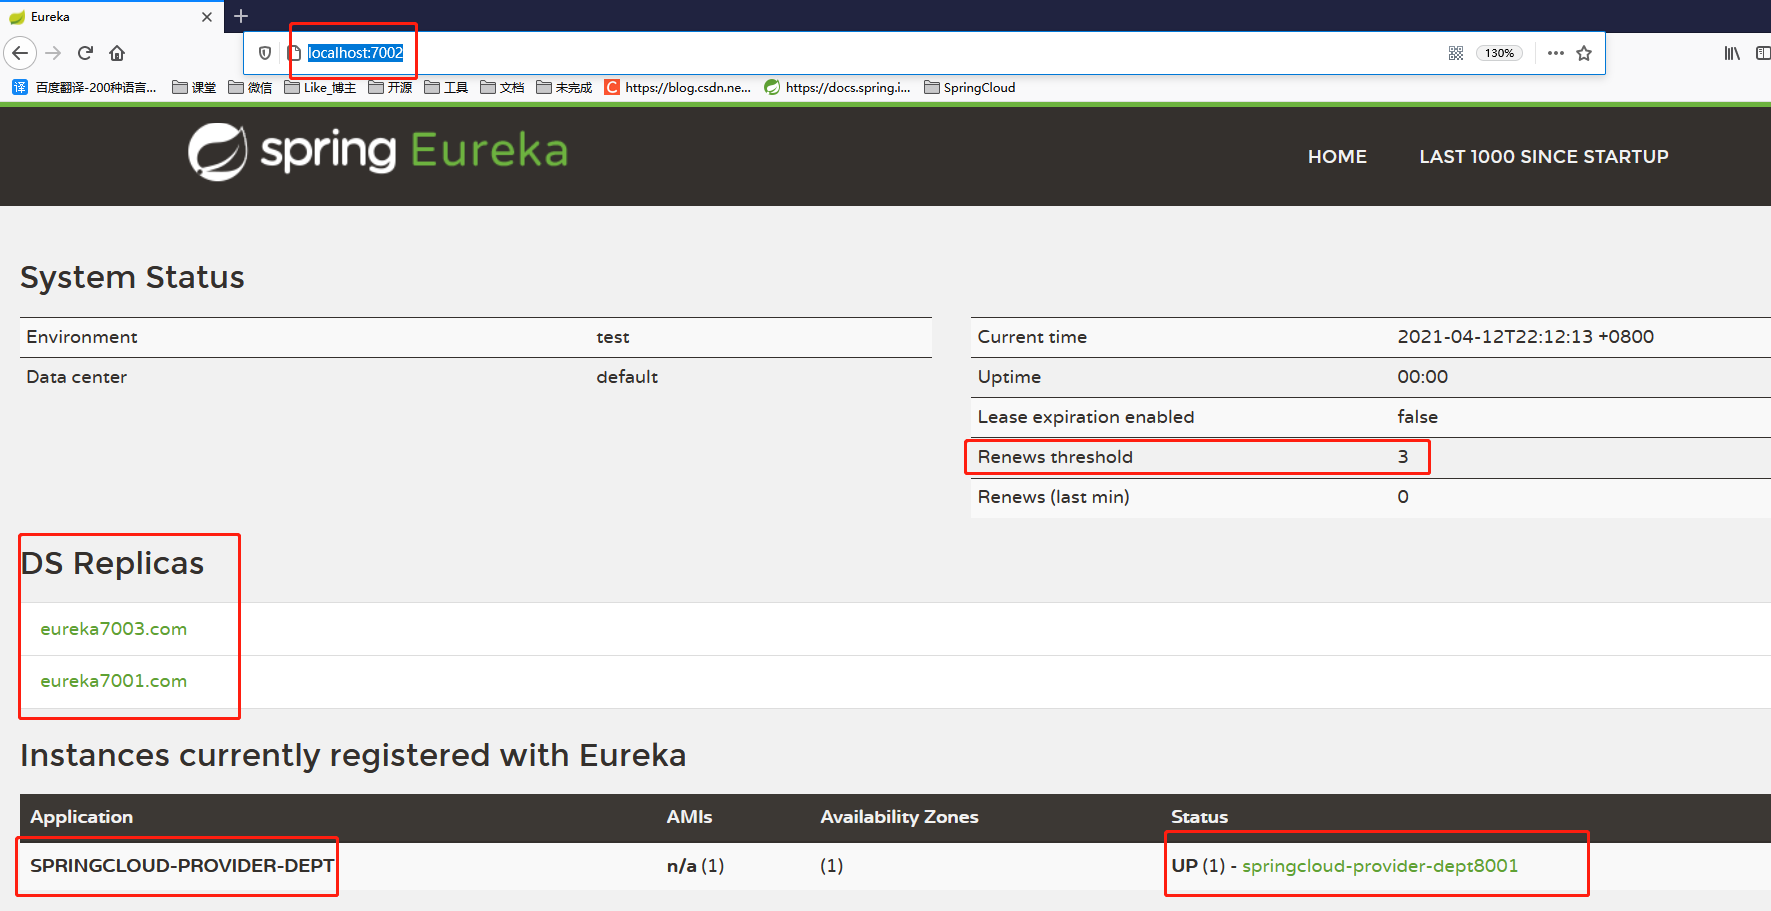Click the SPRINGCLOUD-PROVIDER-DEPT application cell
1771x911 pixels.
(x=182, y=866)
